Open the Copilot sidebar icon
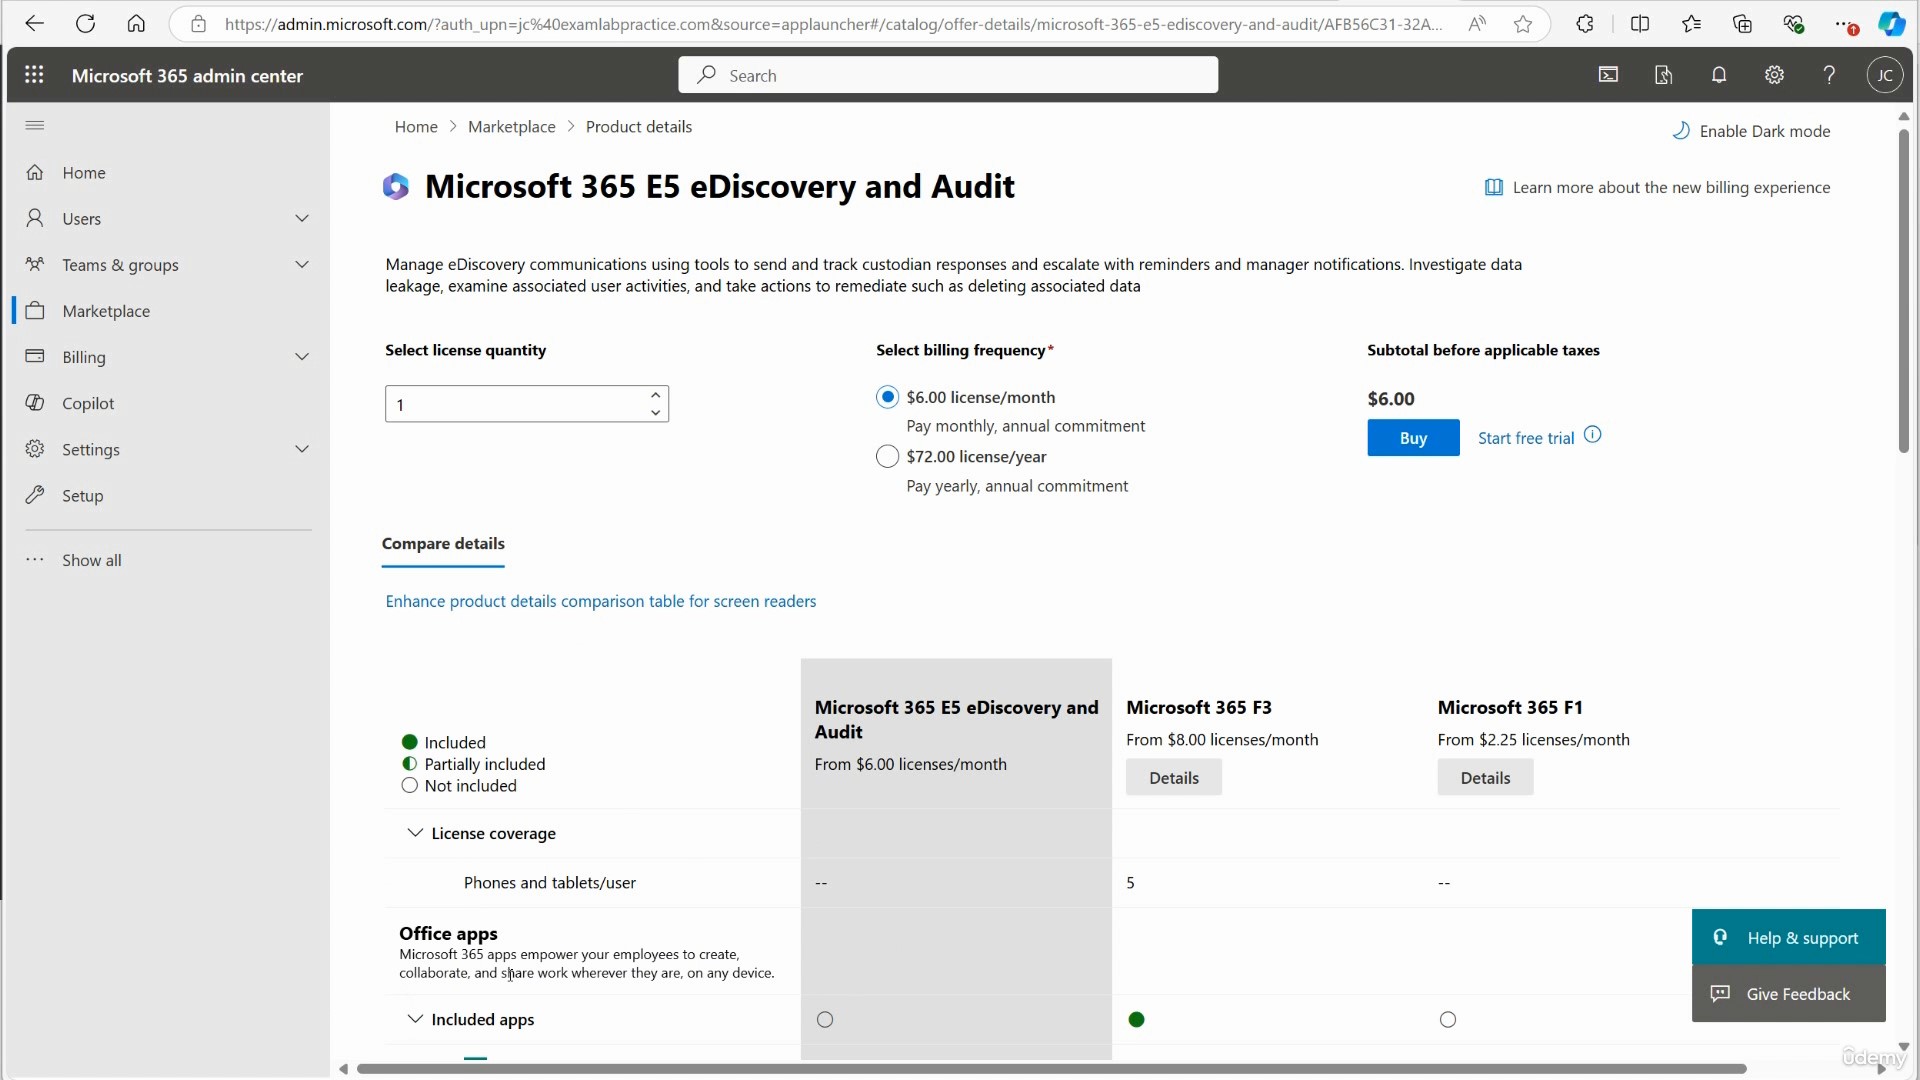 coord(1891,24)
